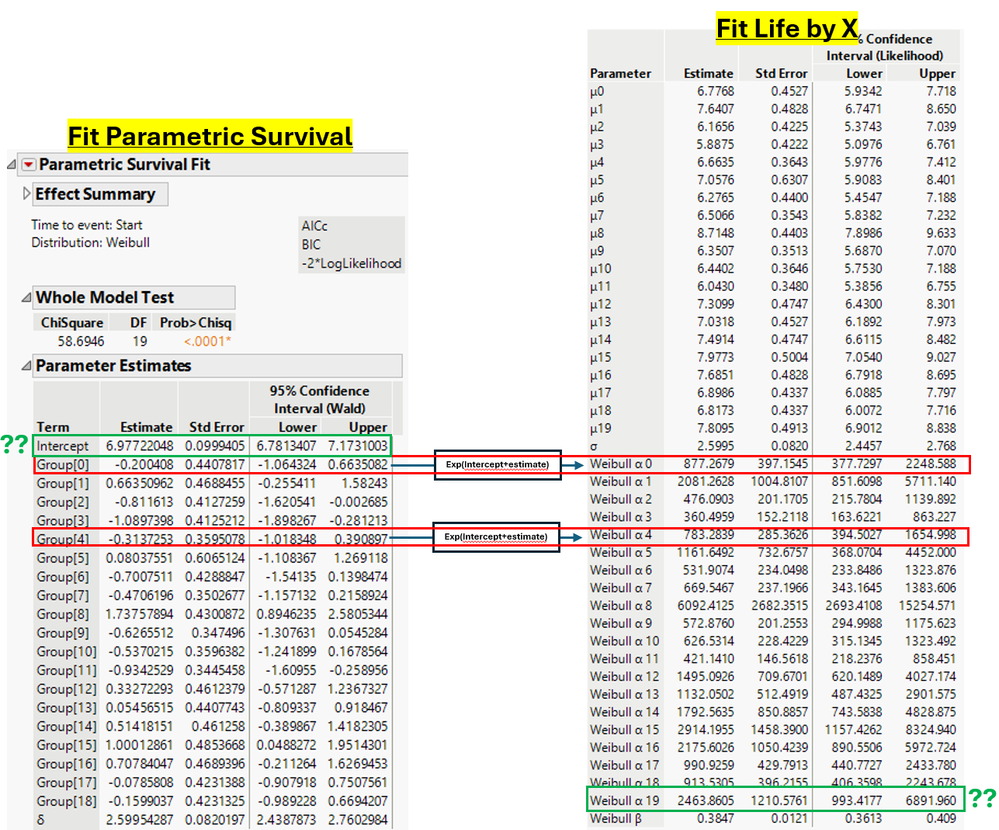Click μ15 std error 0.5004
Viewport: 999px width, 830px height.
(789, 357)
